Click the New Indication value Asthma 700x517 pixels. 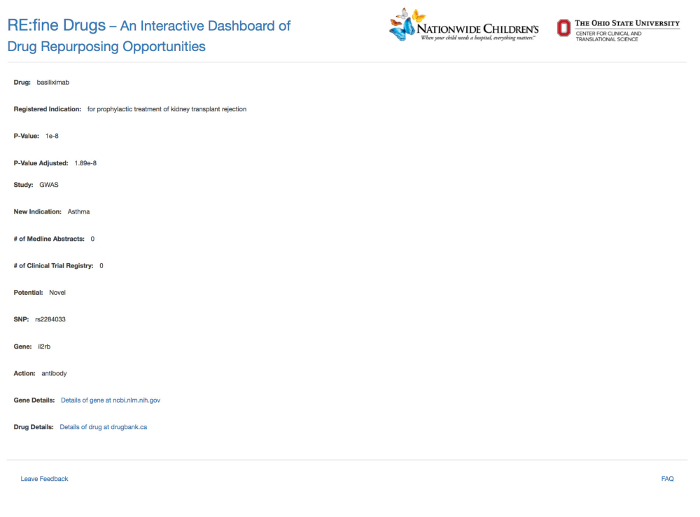[79, 212]
